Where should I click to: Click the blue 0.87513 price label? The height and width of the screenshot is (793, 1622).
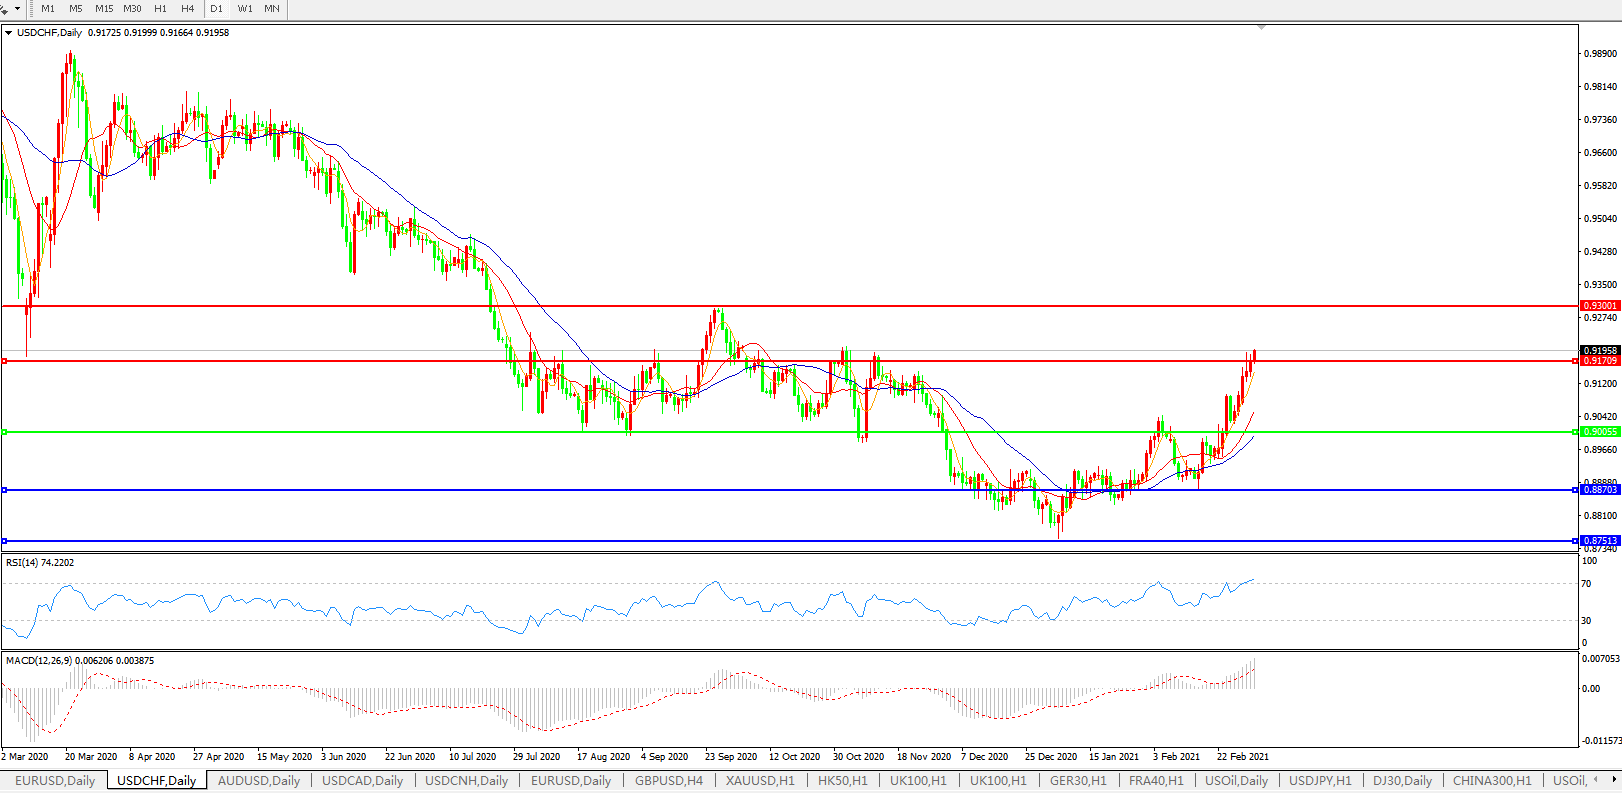pyautogui.click(x=1599, y=541)
